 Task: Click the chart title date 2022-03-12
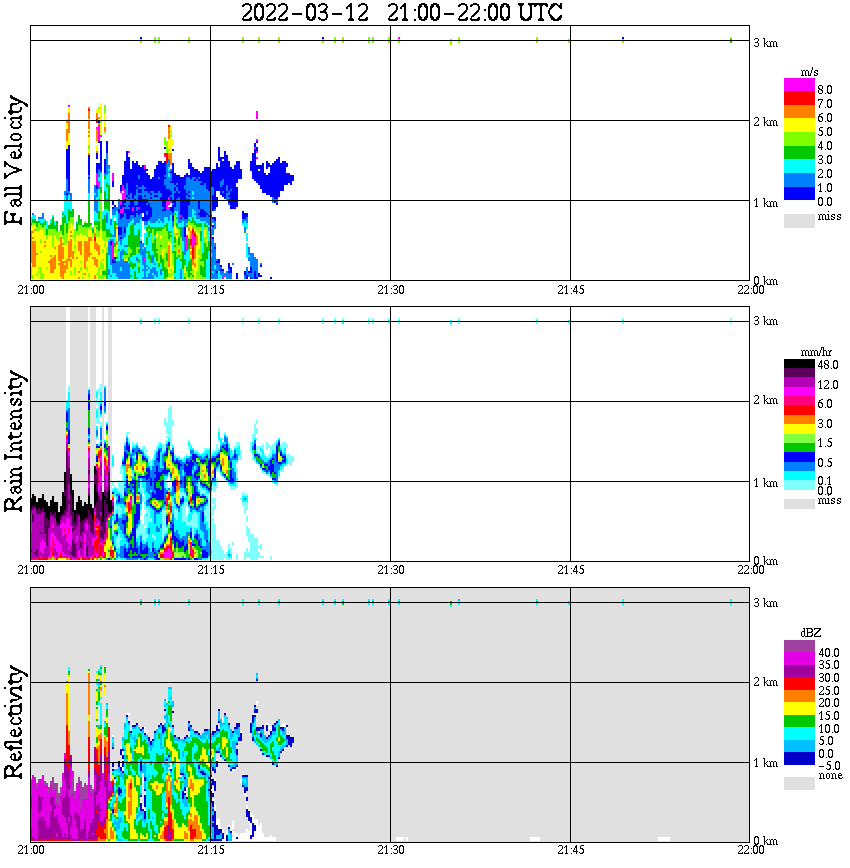click(305, 12)
